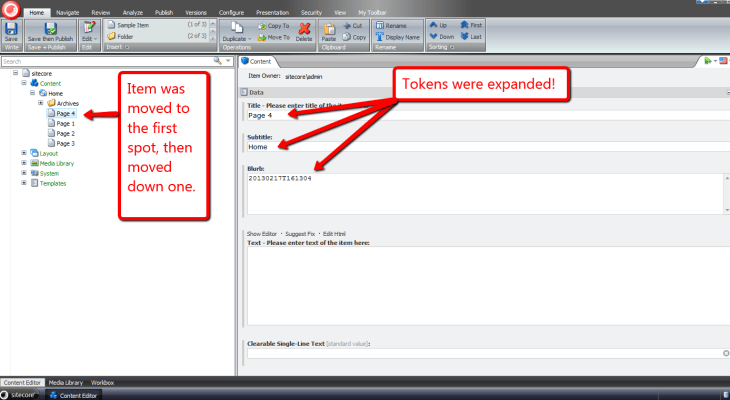Open the Analyze ribbon tab
The width and height of the screenshot is (730, 400).
tap(133, 13)
